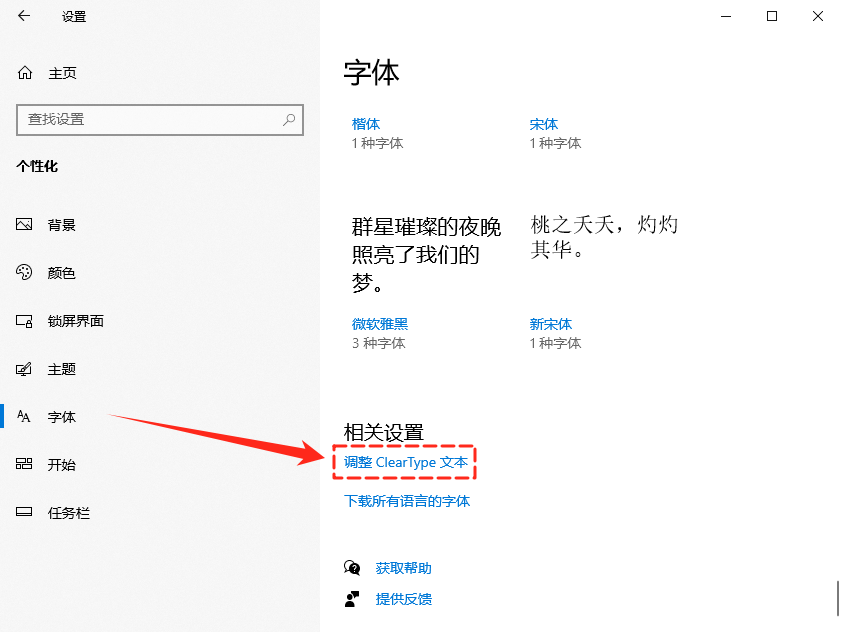Click the 获取帮助 question mark icon

353,566
